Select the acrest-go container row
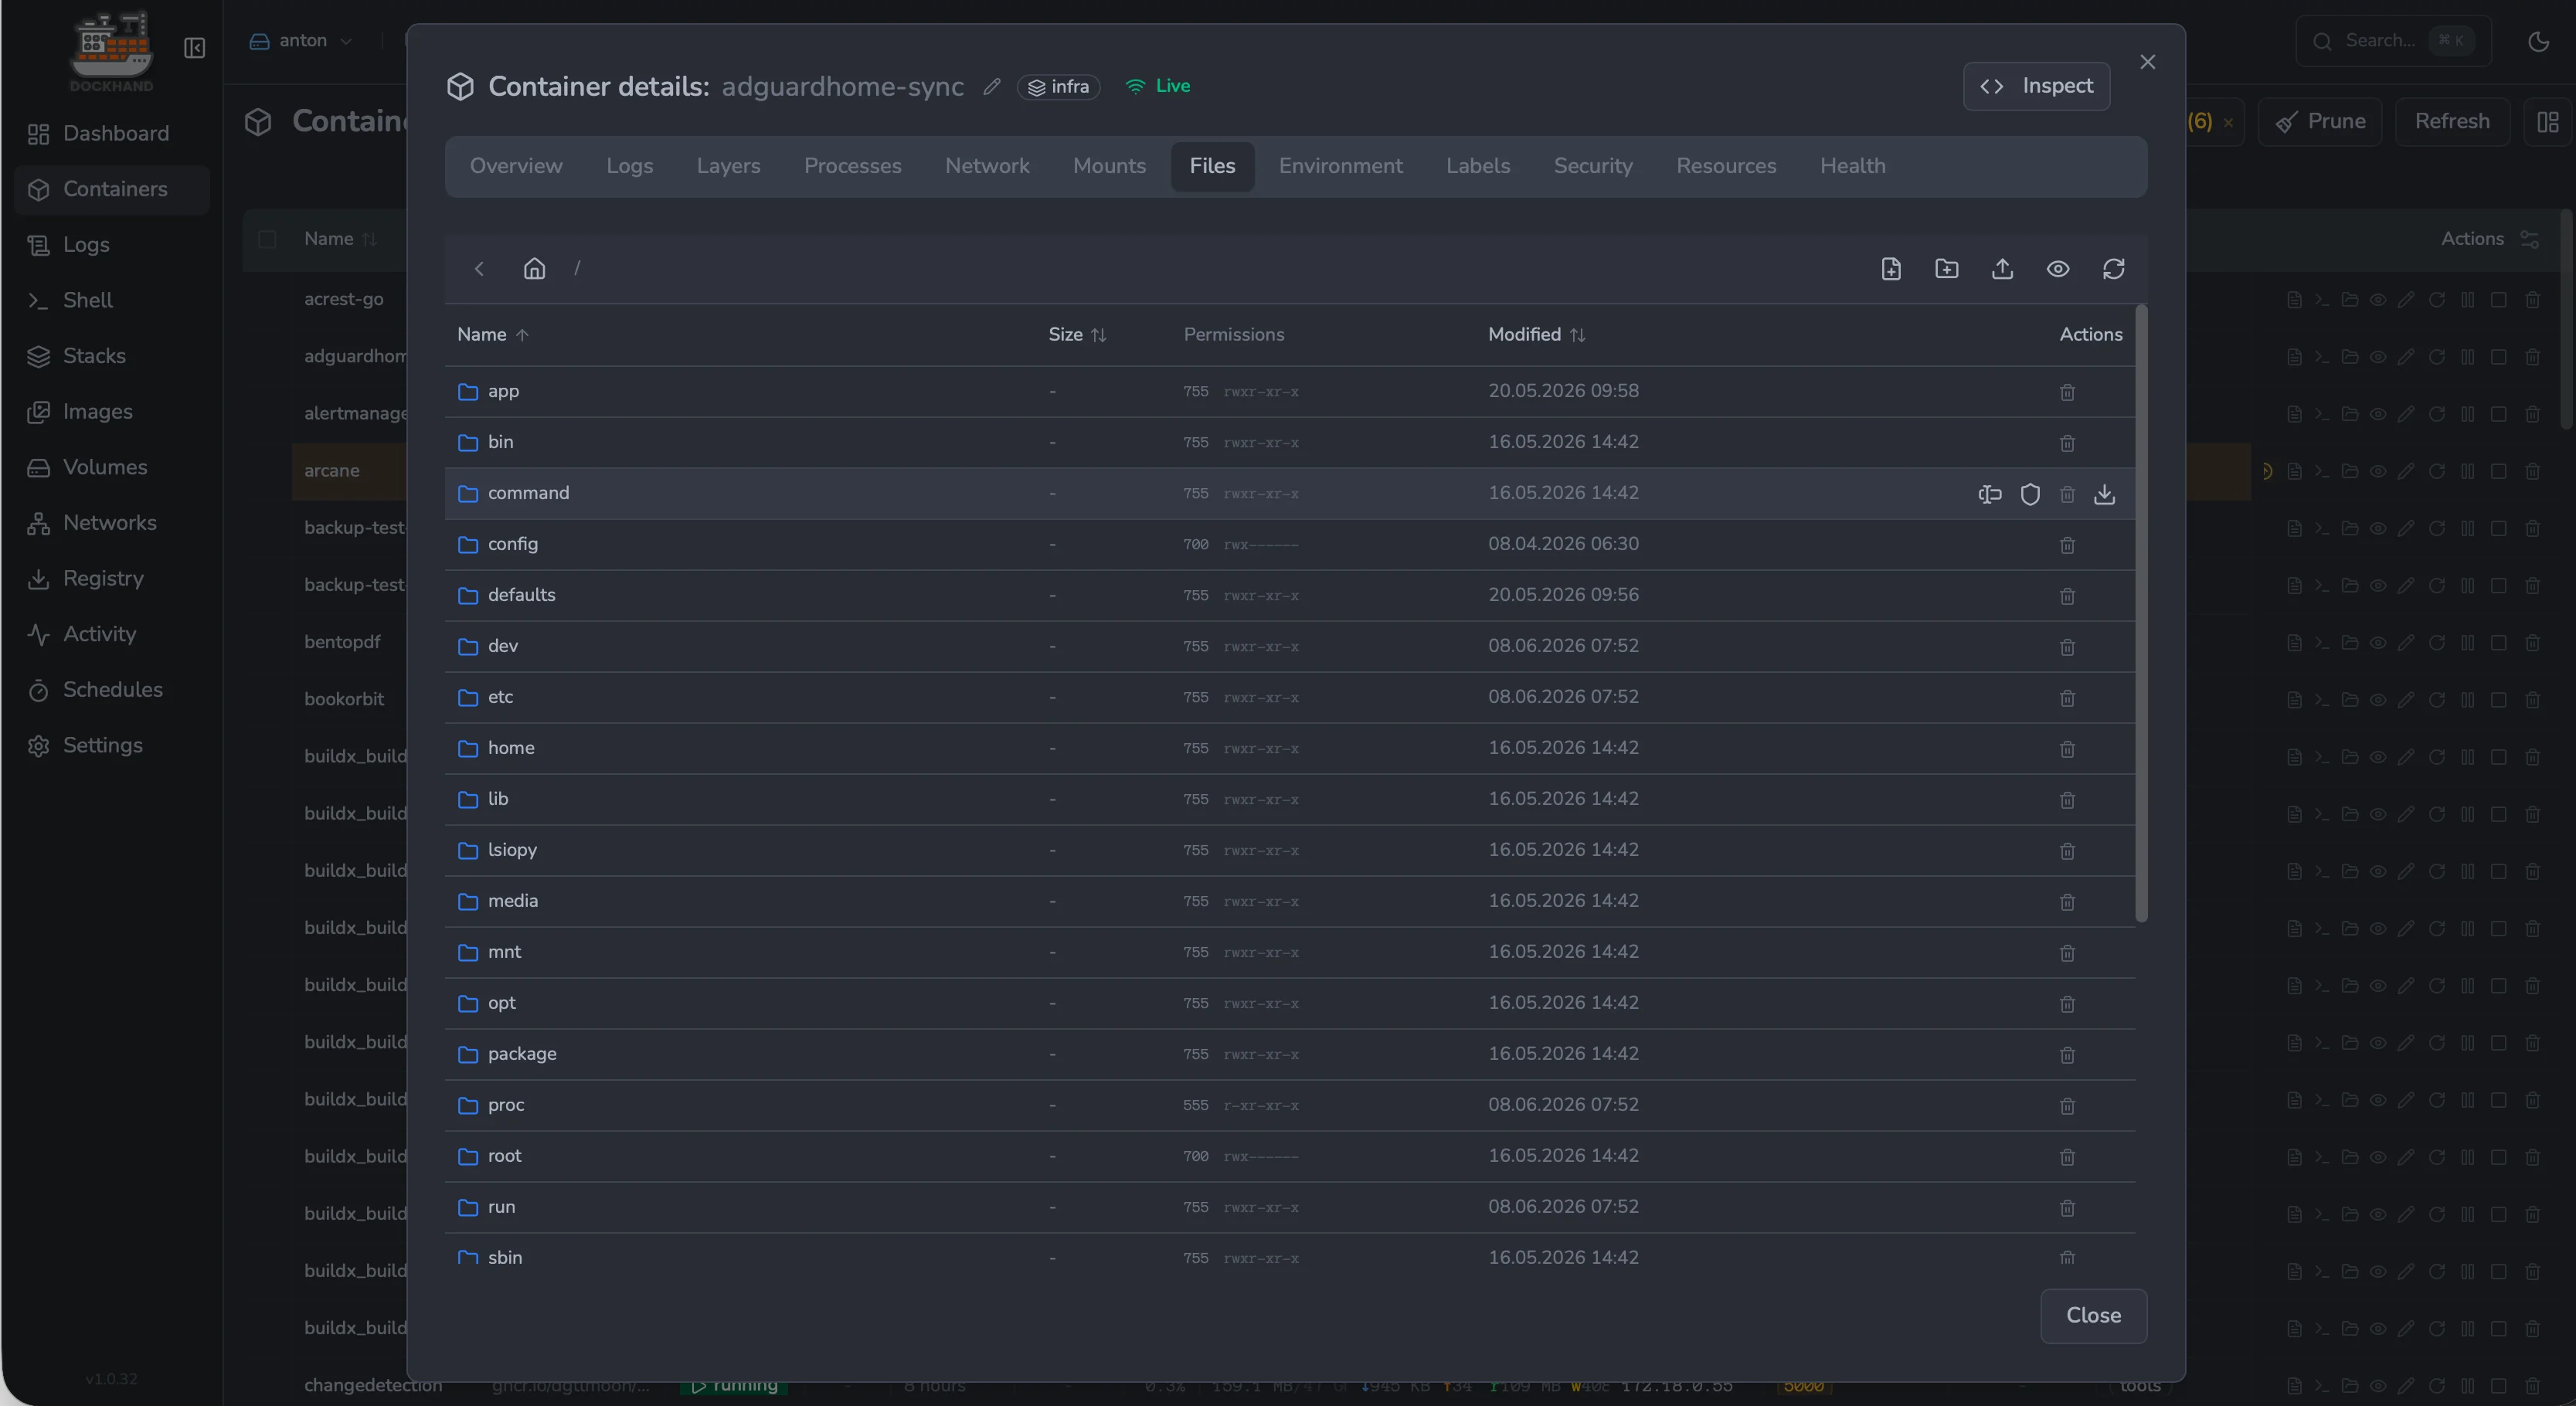2576x1406 pixels. tap(344, 299)
